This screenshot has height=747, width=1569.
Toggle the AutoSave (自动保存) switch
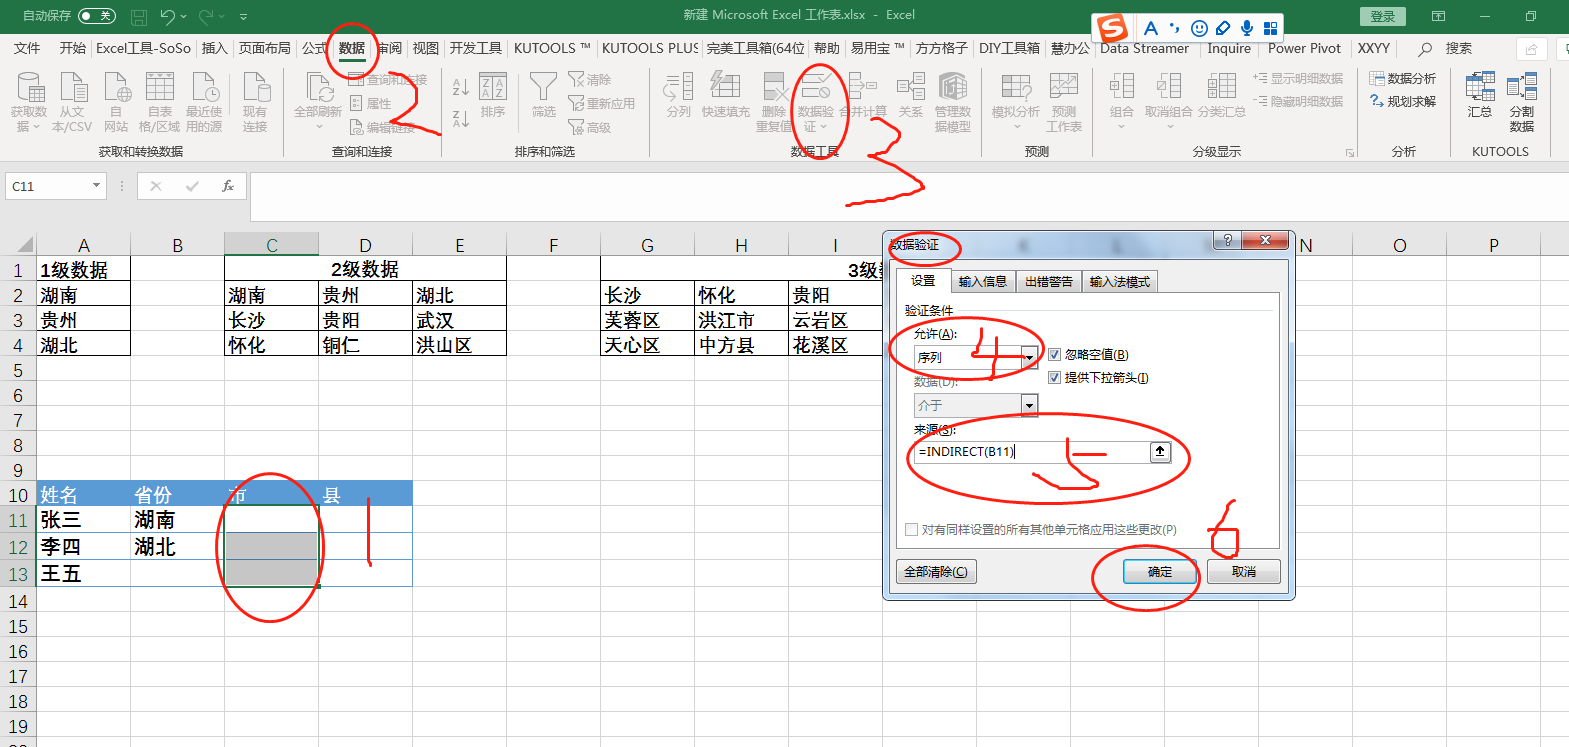pyautogui.click(x=97, y=16)
